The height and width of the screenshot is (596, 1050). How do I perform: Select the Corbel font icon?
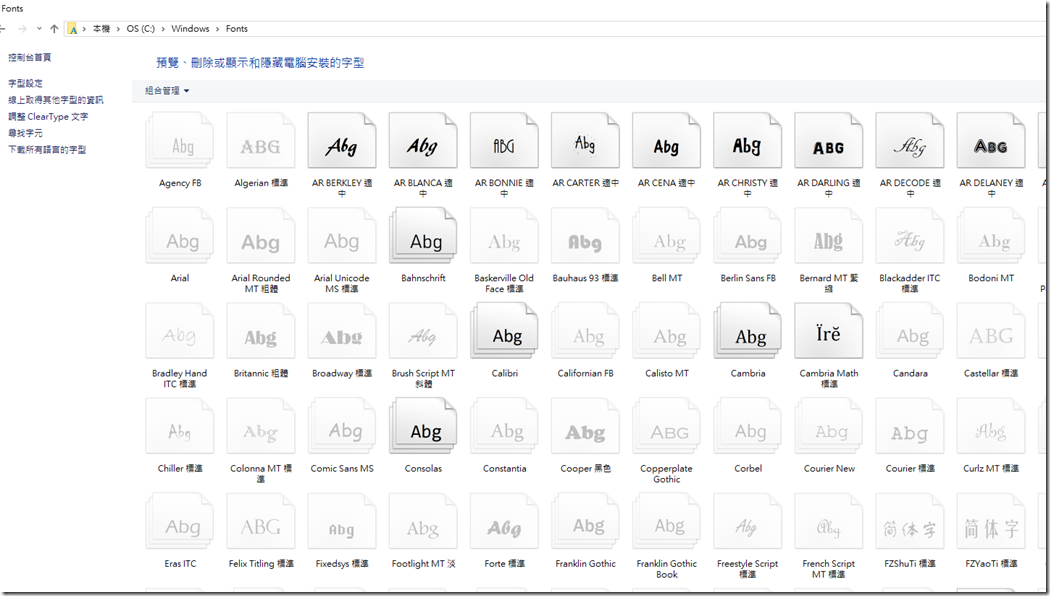[747, 426]
